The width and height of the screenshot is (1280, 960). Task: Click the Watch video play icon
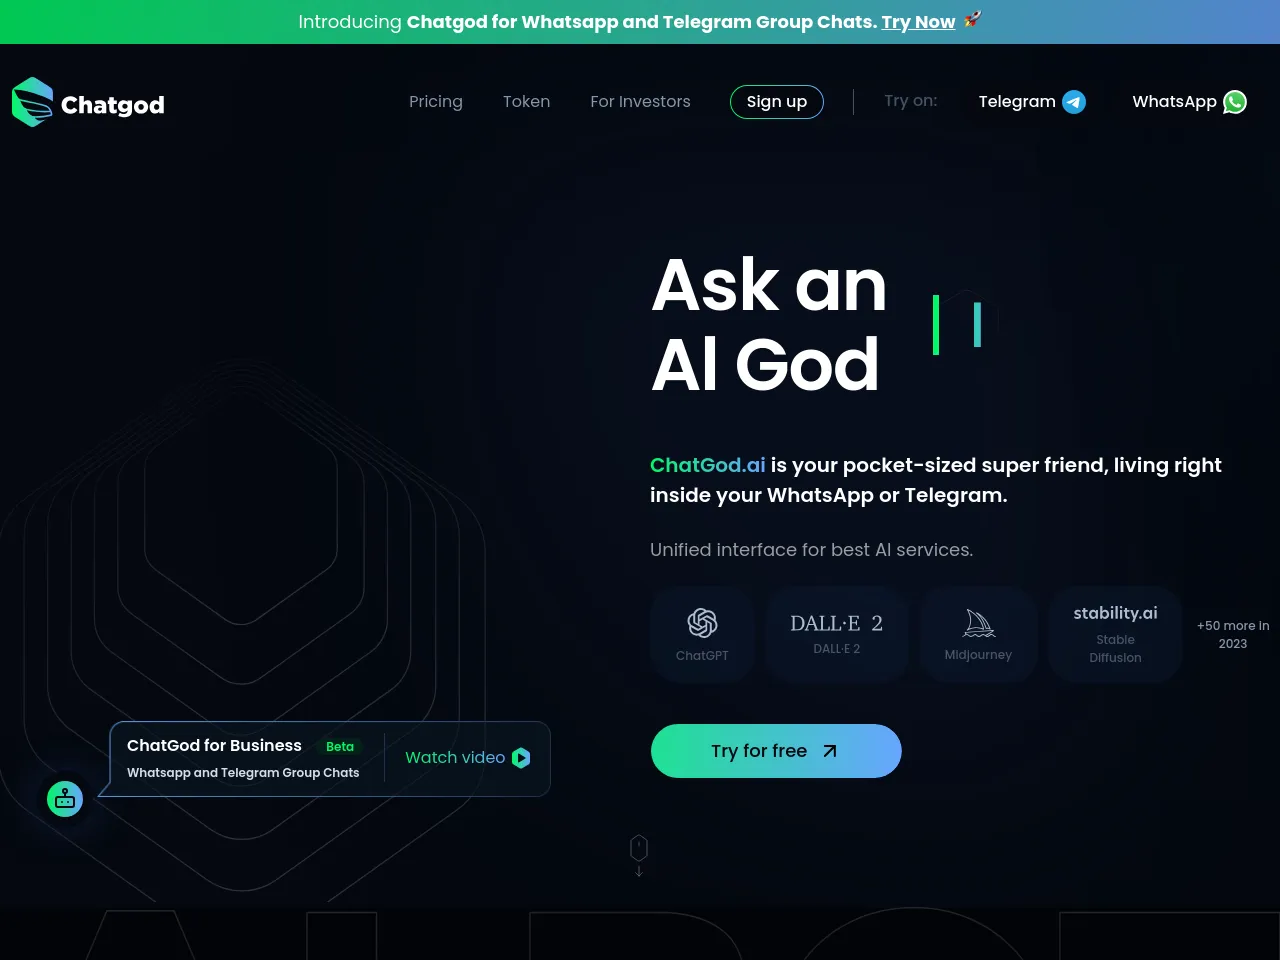tap(521, 758)
